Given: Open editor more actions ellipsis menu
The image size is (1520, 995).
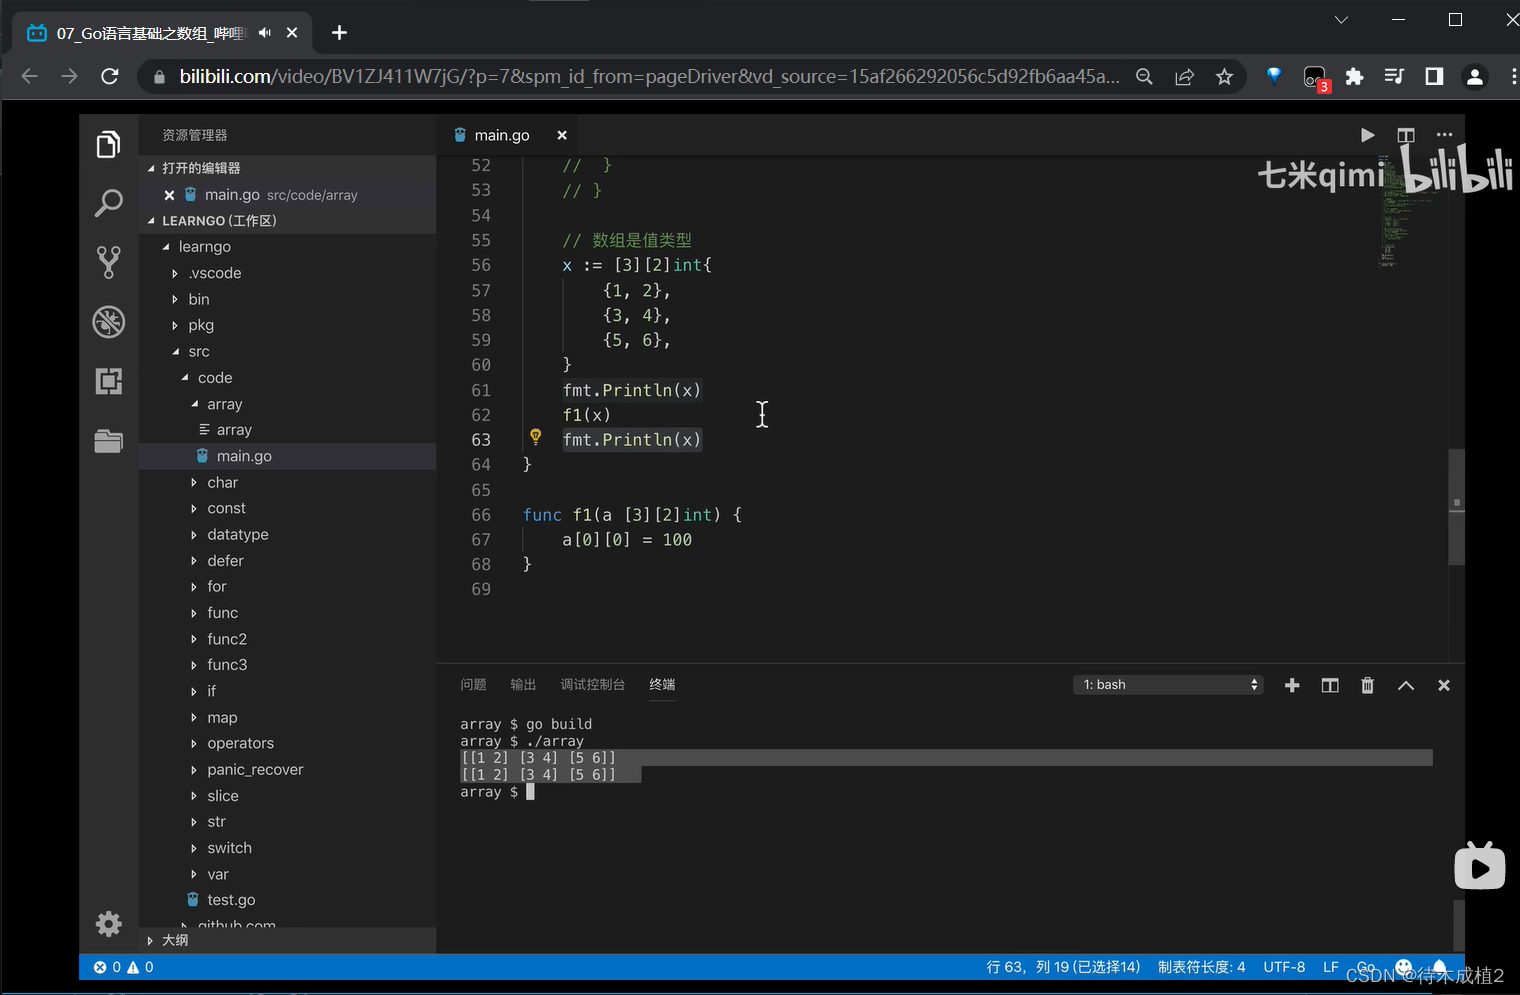Looking at the screenshot, I should pos(1444,135).
